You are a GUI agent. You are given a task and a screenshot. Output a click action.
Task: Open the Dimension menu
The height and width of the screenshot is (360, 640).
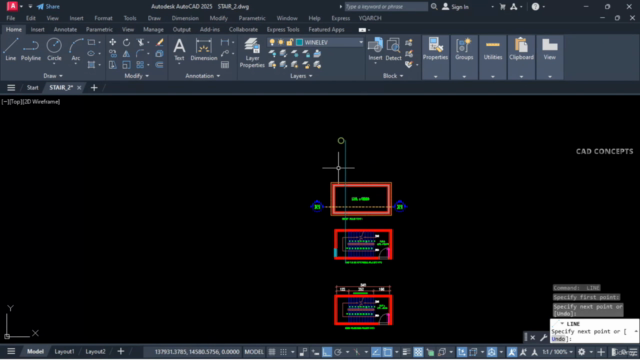point(185,18)
